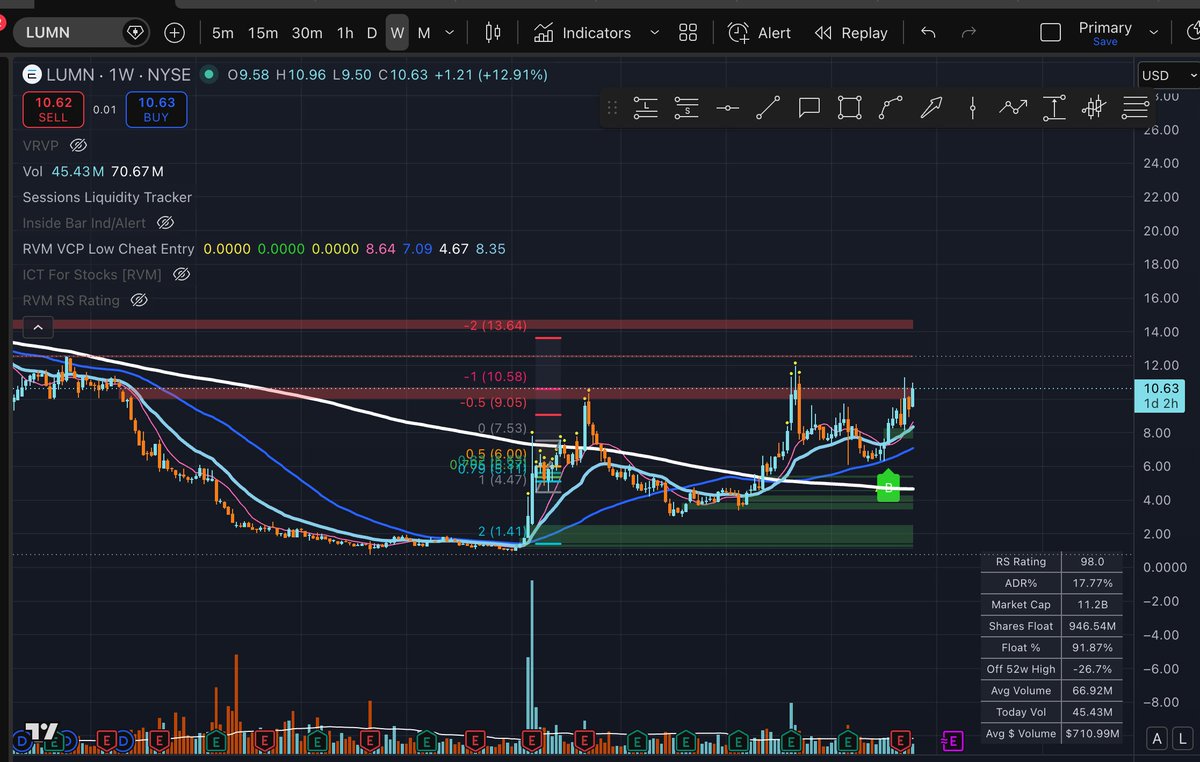Toggle auto scale with the A button
The image size is (1200, 762).
(x=1156, y=739)
